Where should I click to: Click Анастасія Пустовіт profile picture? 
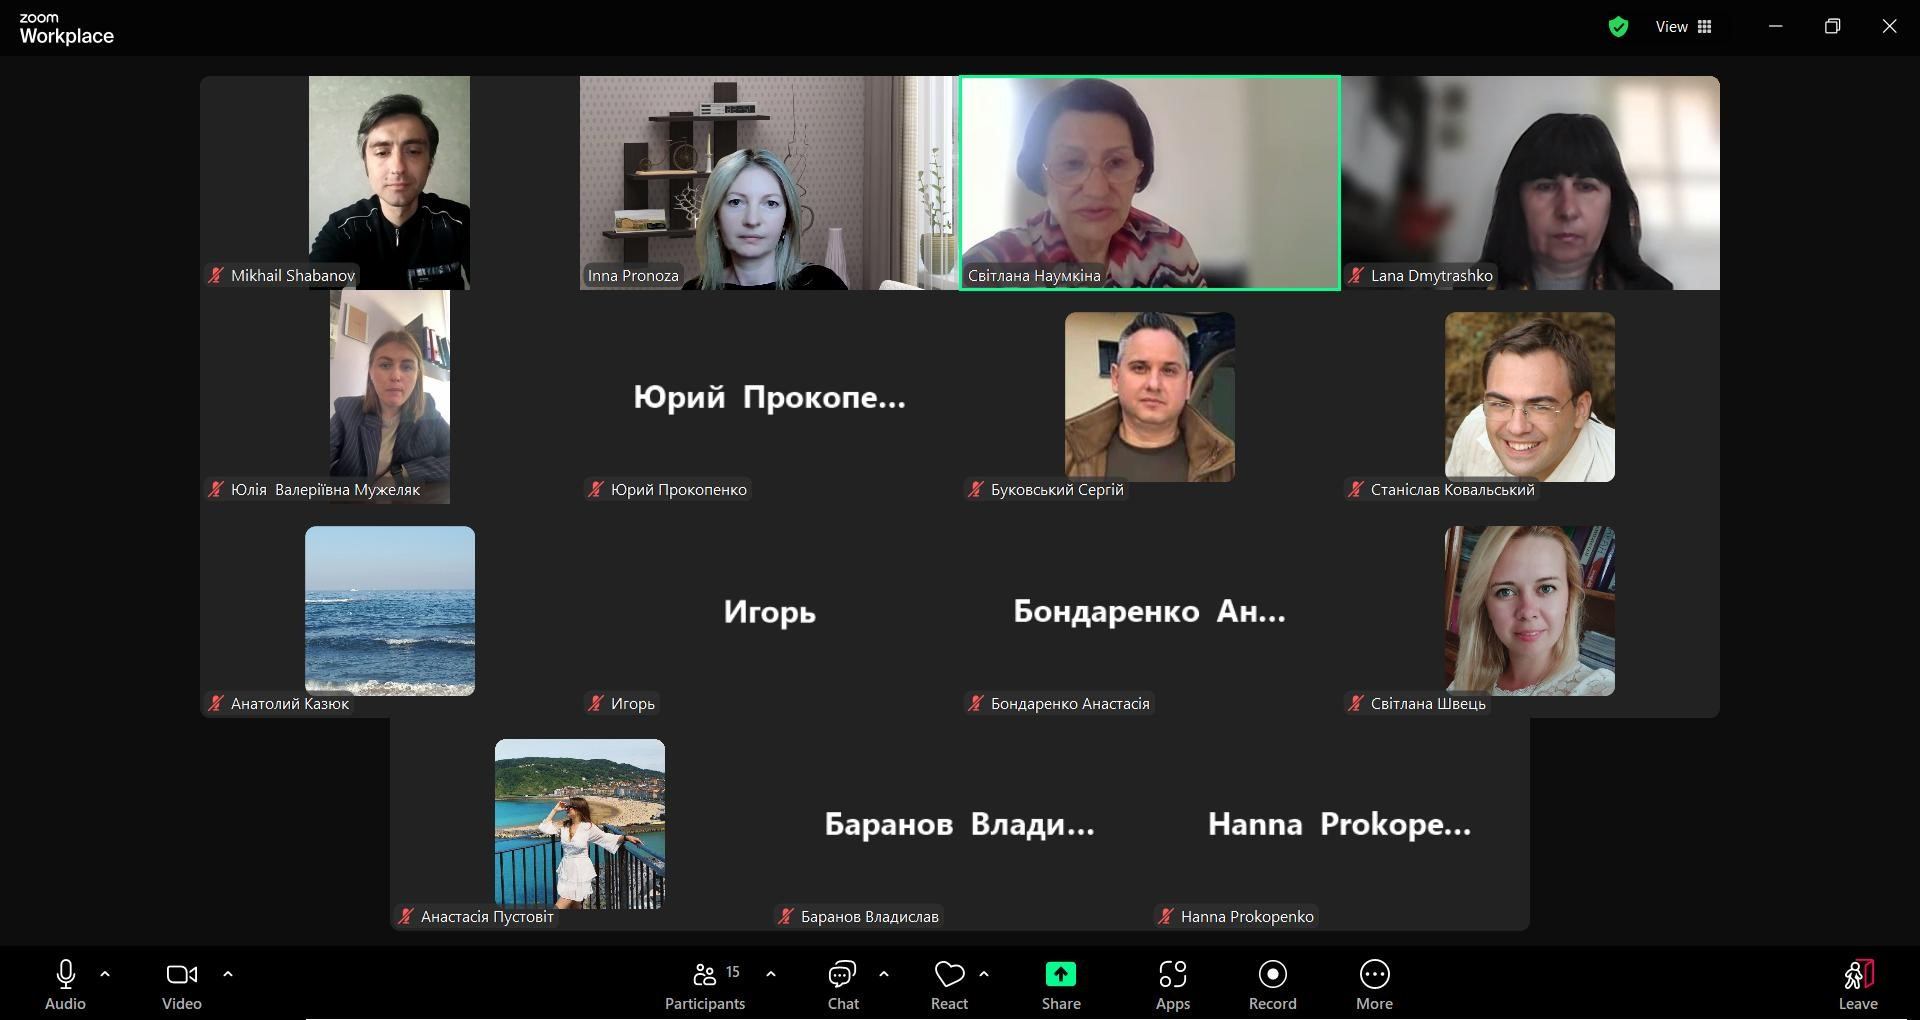580,824
